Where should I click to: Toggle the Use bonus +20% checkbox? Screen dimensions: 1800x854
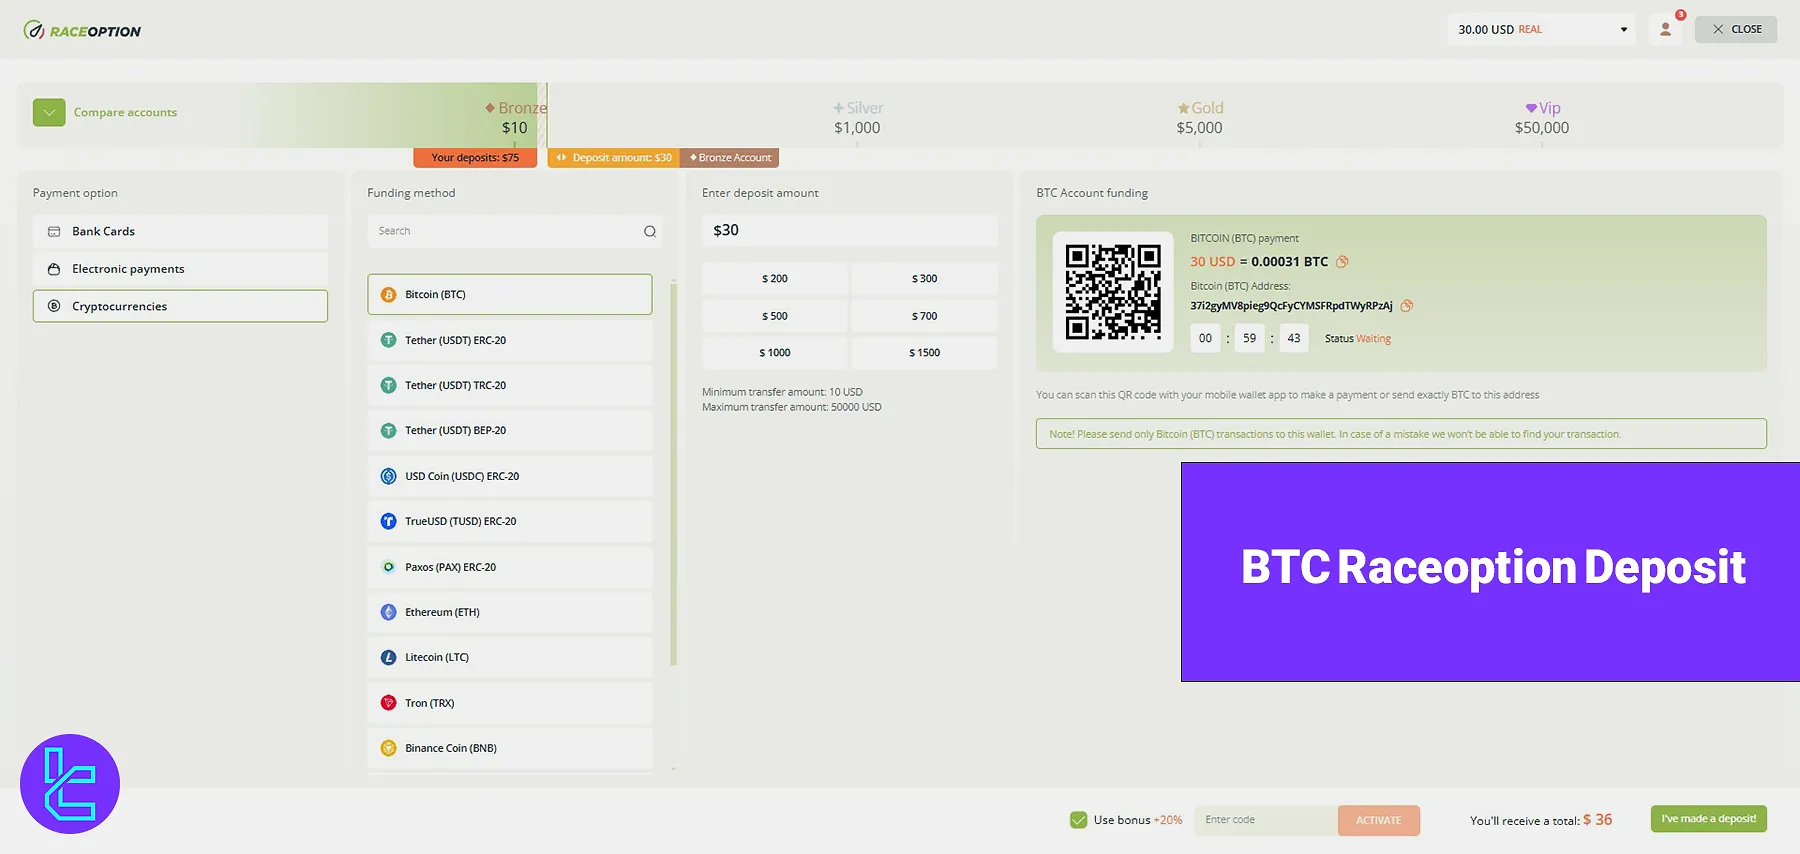tap(1078, 820)
